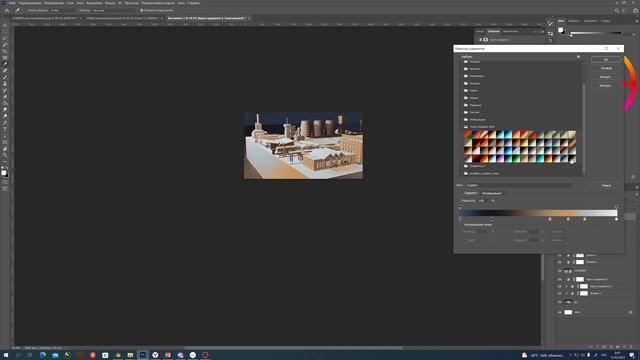
Task: Open the search icon at top right
Action: (x=617, y=10)
